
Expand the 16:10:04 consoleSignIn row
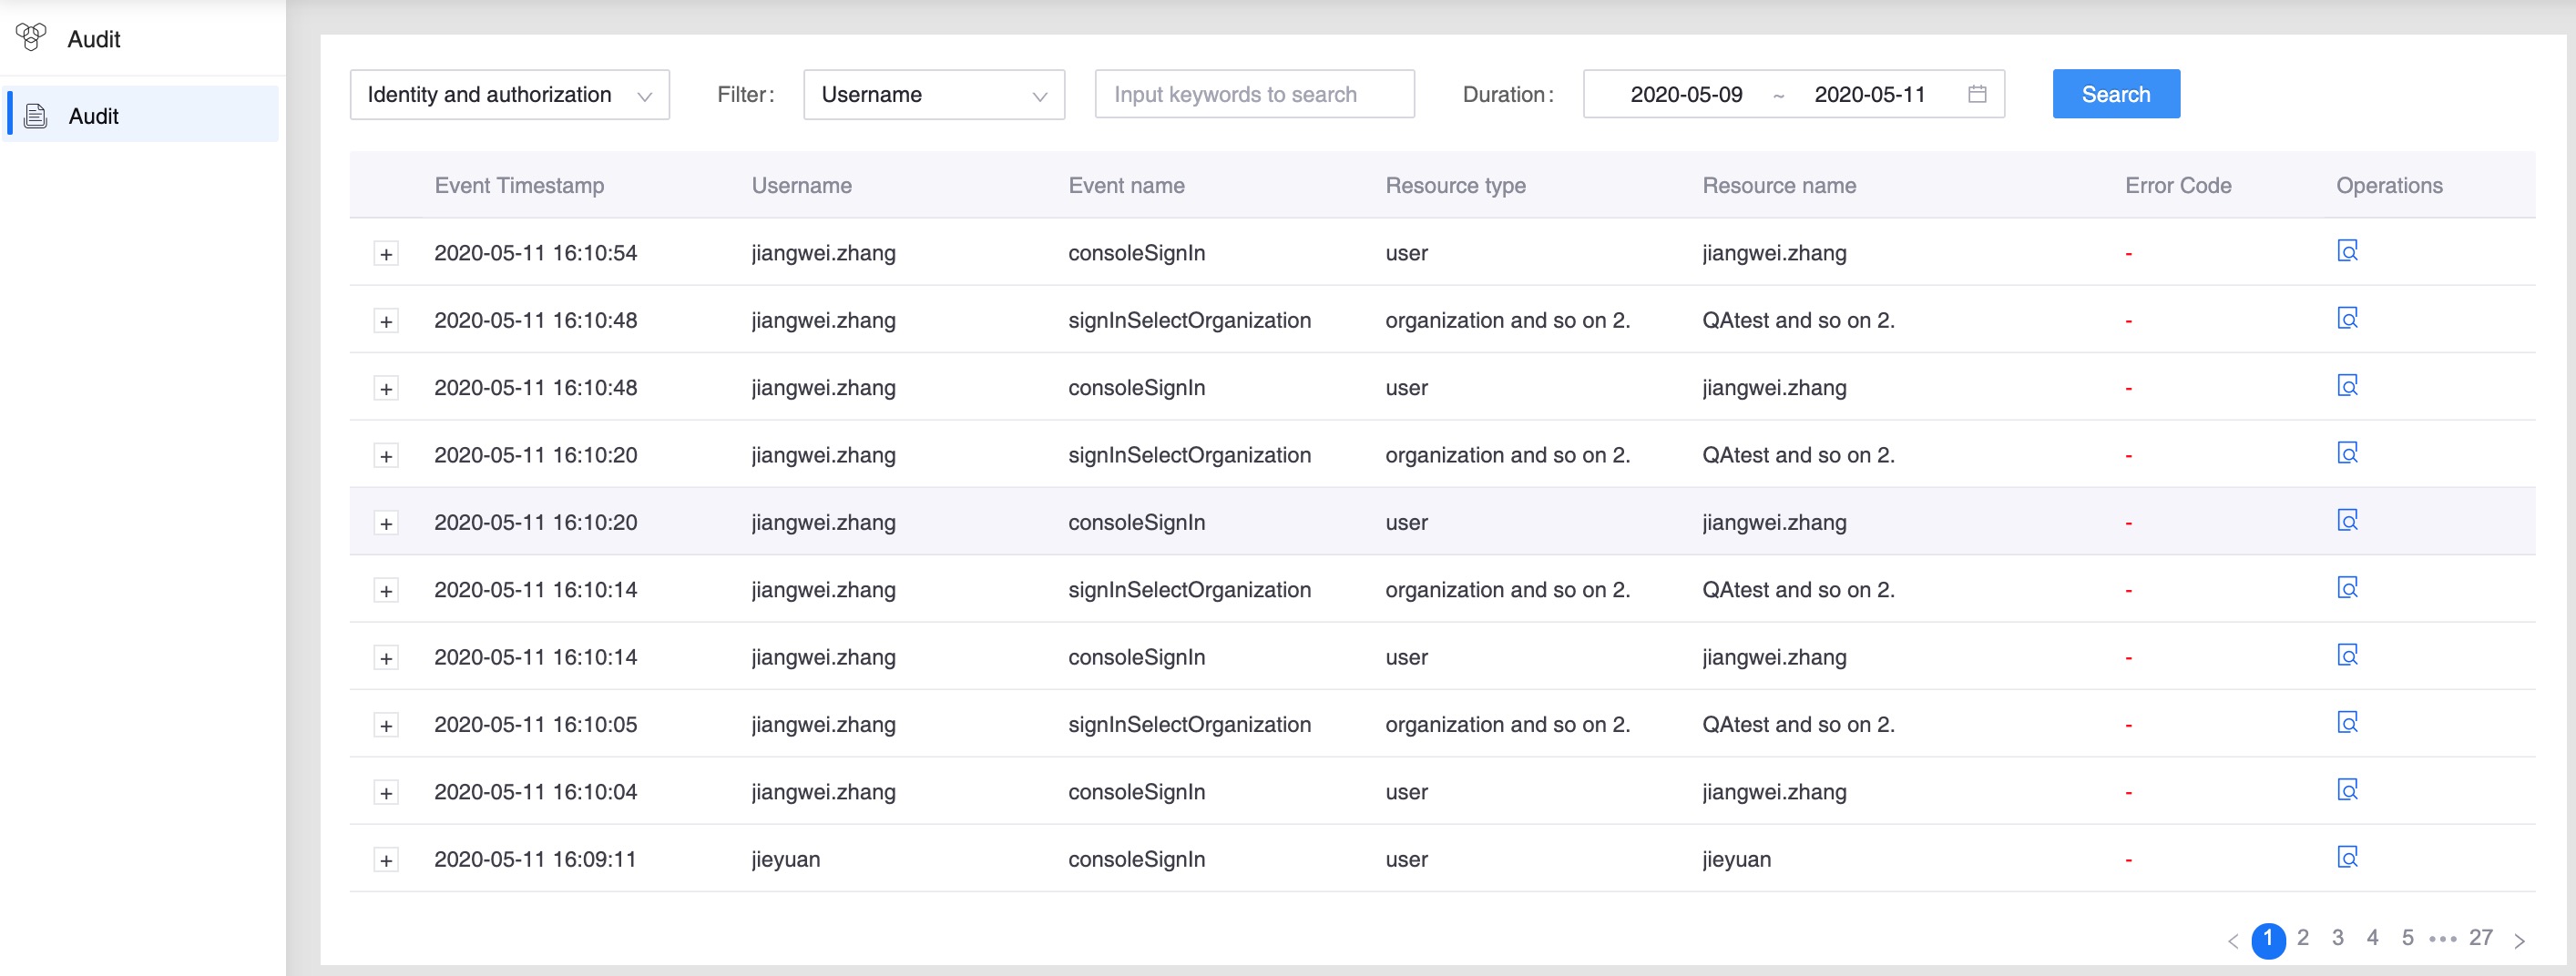coord(386,793)
